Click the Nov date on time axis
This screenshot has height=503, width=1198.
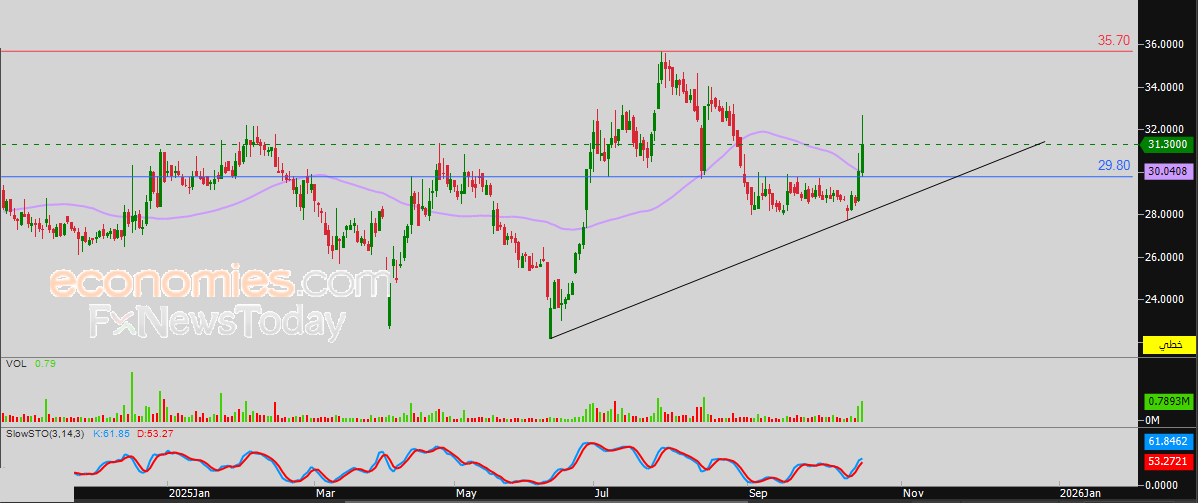pos(911,493)
